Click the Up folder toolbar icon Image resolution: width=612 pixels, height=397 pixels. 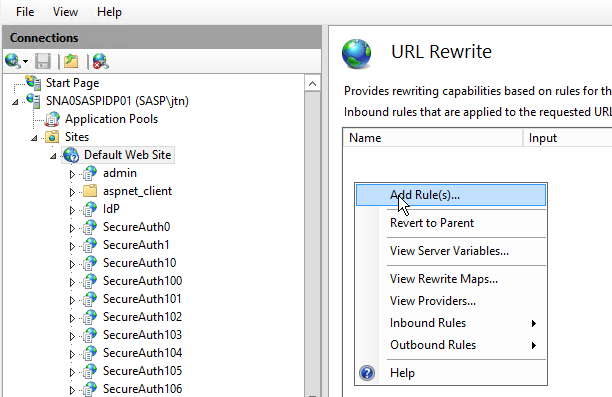click(x=71, y=61)
